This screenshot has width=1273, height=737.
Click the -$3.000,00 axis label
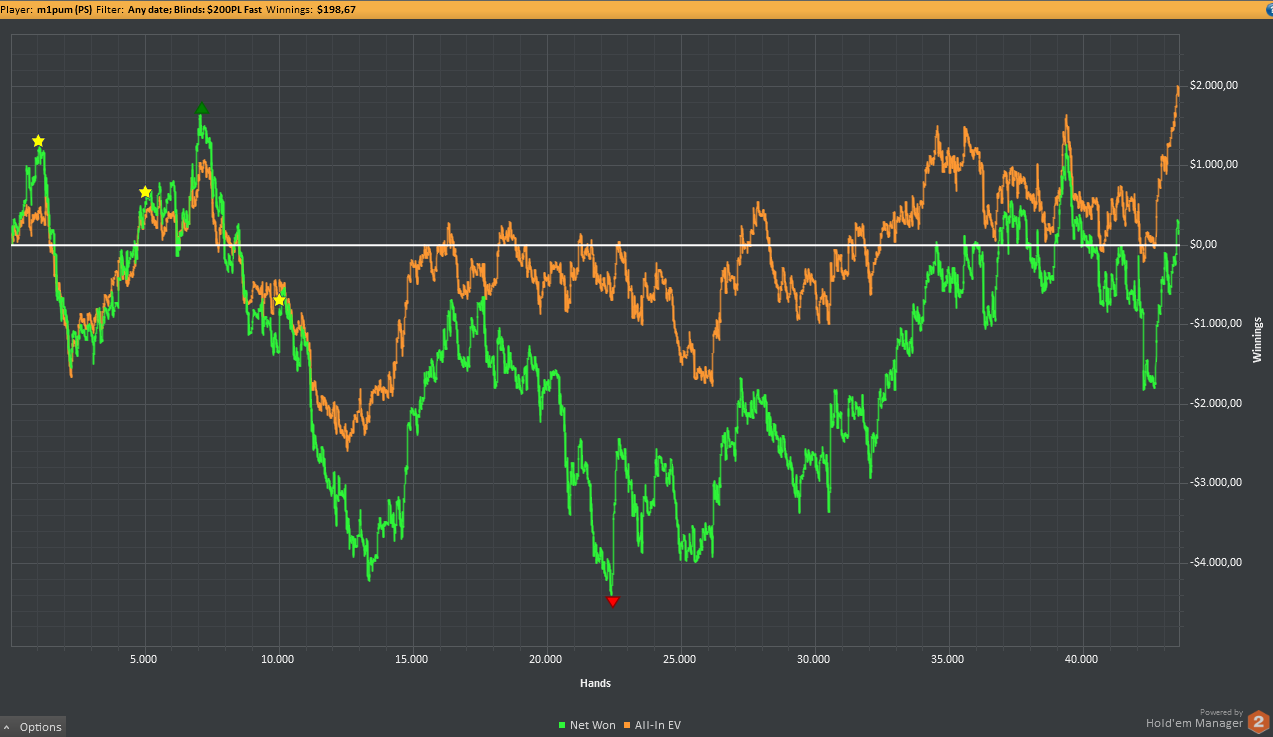[1217, 482]
